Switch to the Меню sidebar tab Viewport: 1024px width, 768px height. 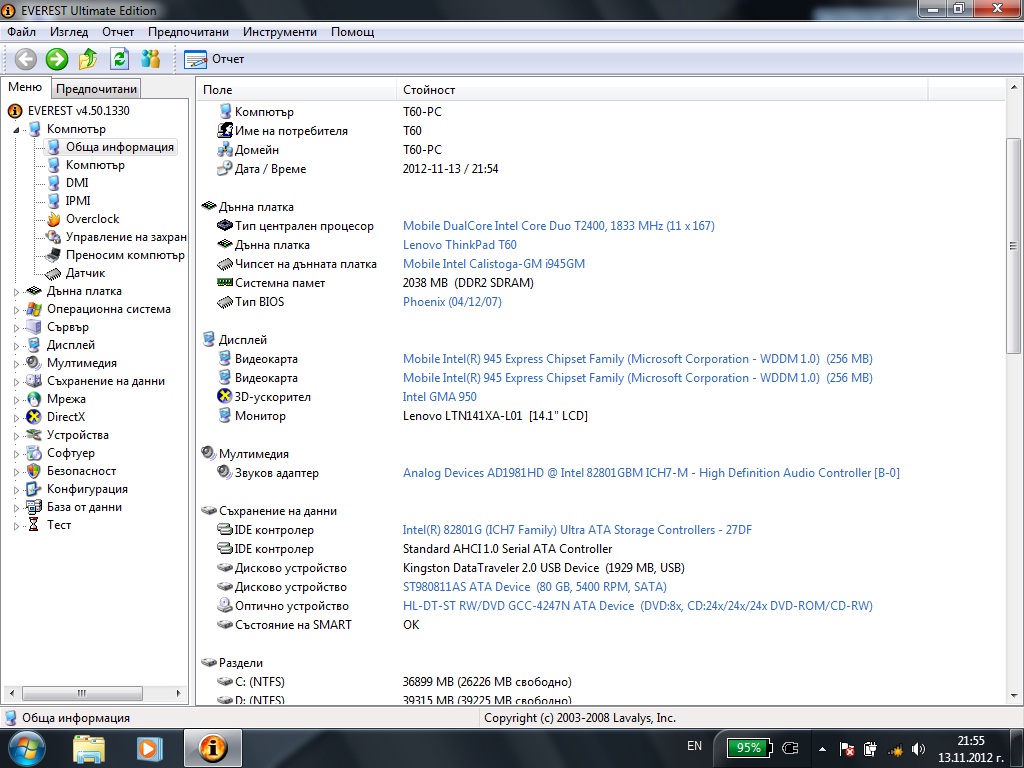pos(25,87)
